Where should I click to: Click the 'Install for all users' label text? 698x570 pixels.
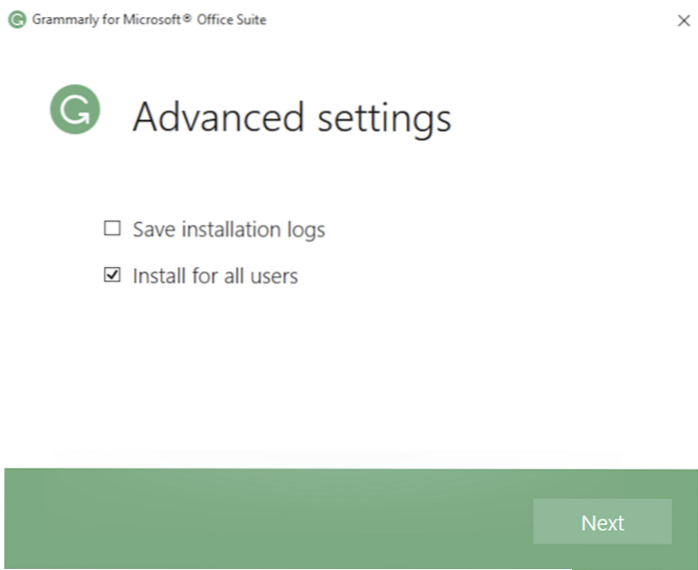pos(215,275)
